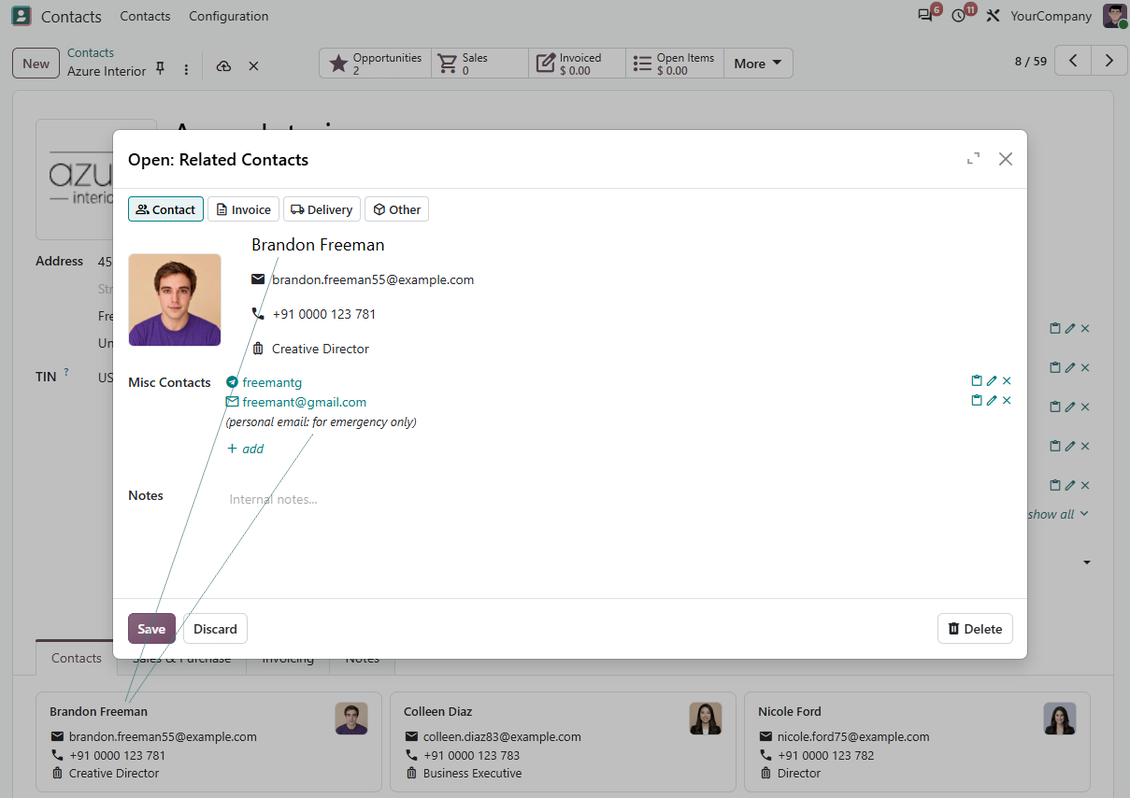Open Invoiced stat button

click(577, 63)
